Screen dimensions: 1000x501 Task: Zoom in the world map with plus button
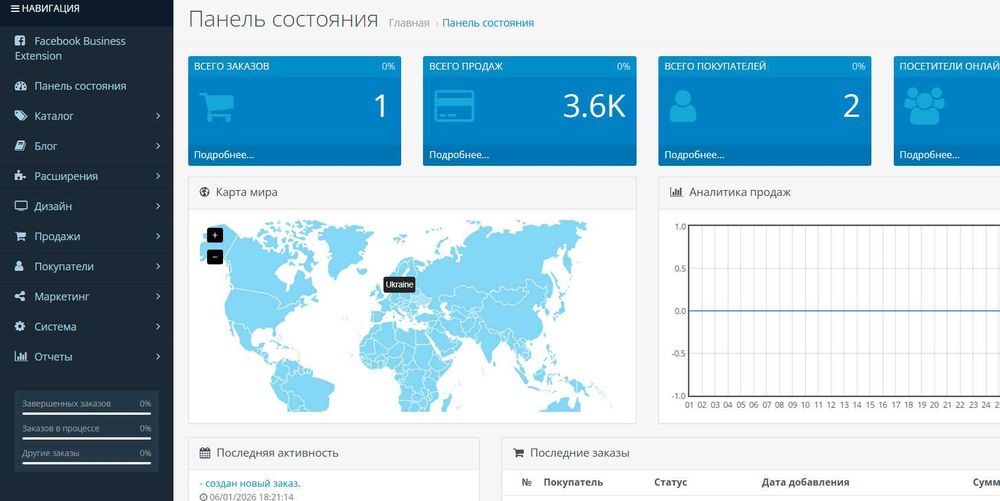216,235
